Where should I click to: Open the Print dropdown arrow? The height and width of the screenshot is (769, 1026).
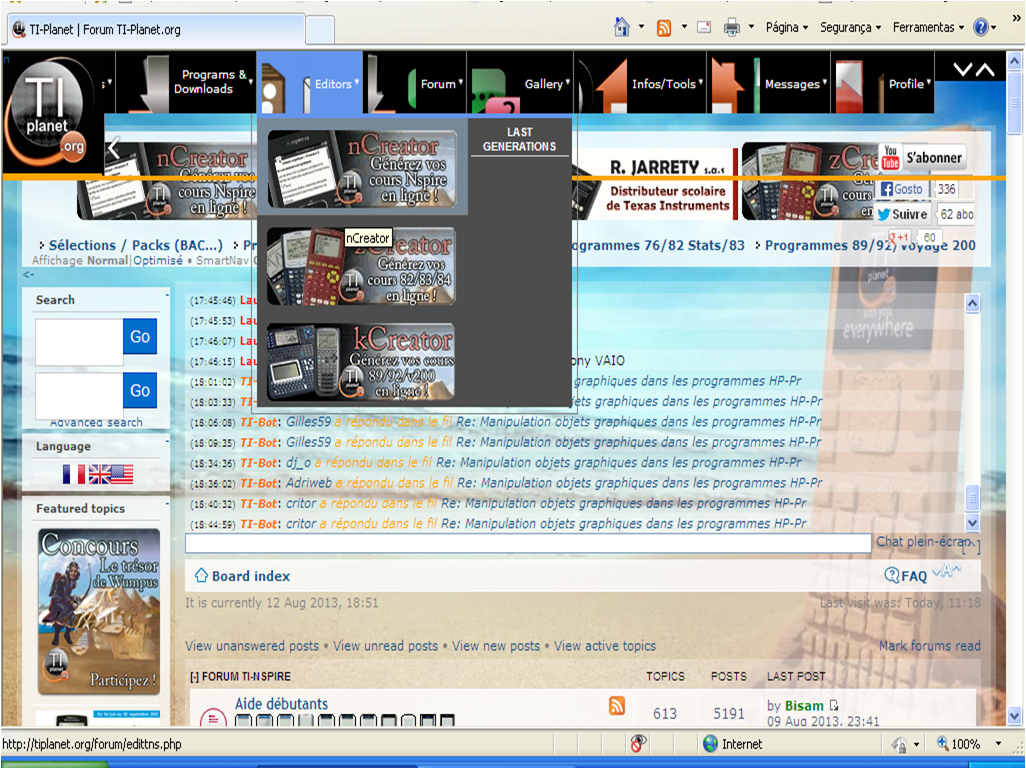(751, 27)
